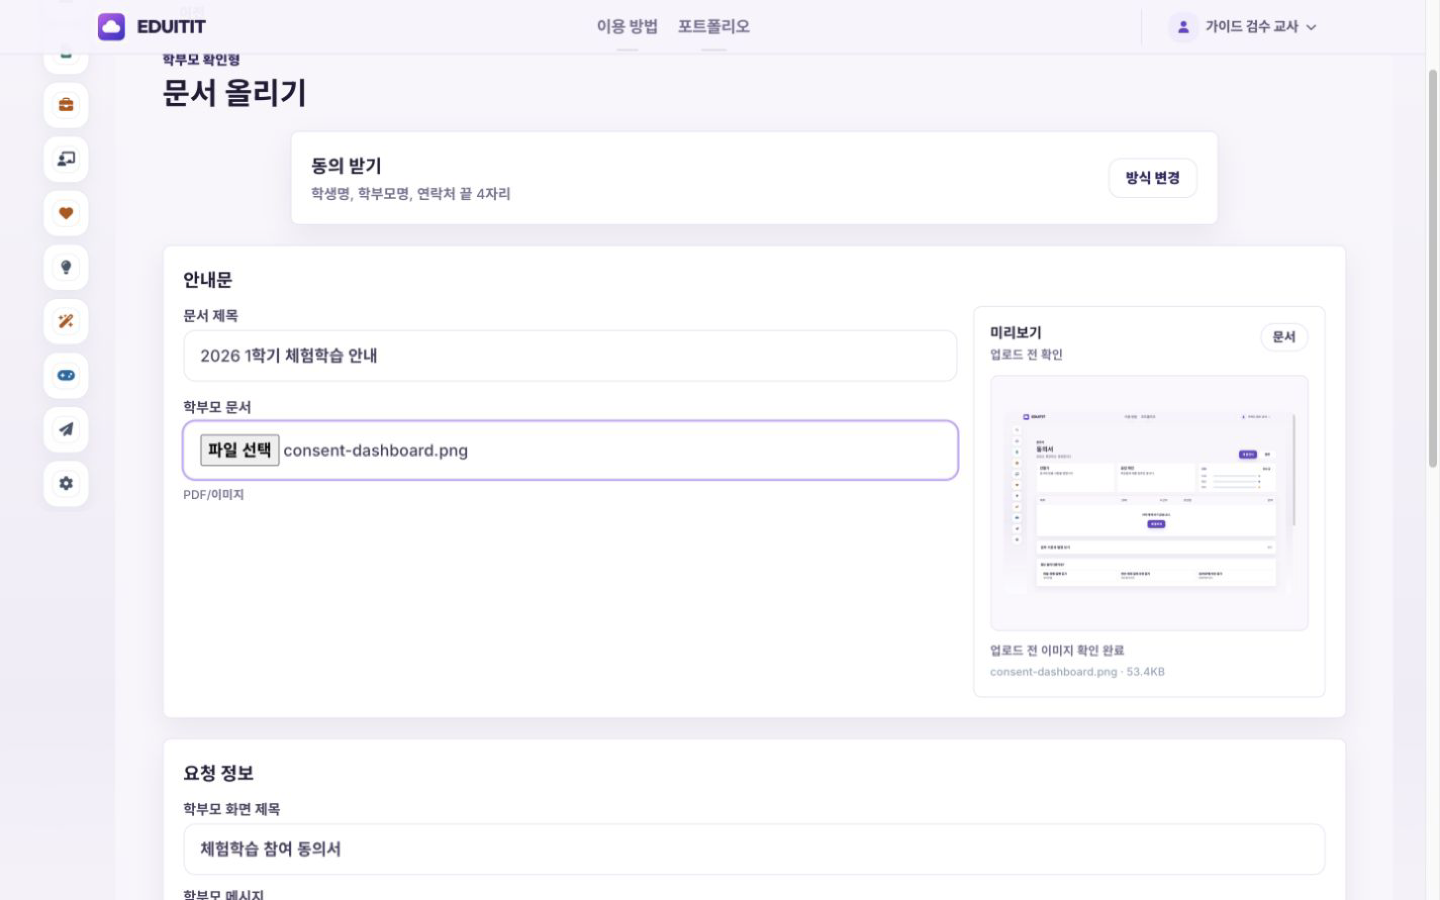
Task: Click the uploaded dashboard preview thumbnail
Action: tap(1149, 503)
